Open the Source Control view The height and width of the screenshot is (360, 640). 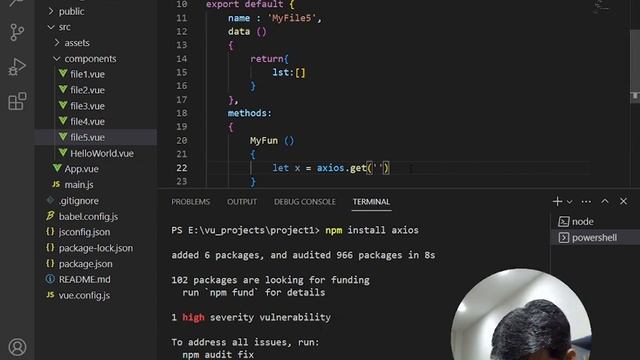pos(17,32)
